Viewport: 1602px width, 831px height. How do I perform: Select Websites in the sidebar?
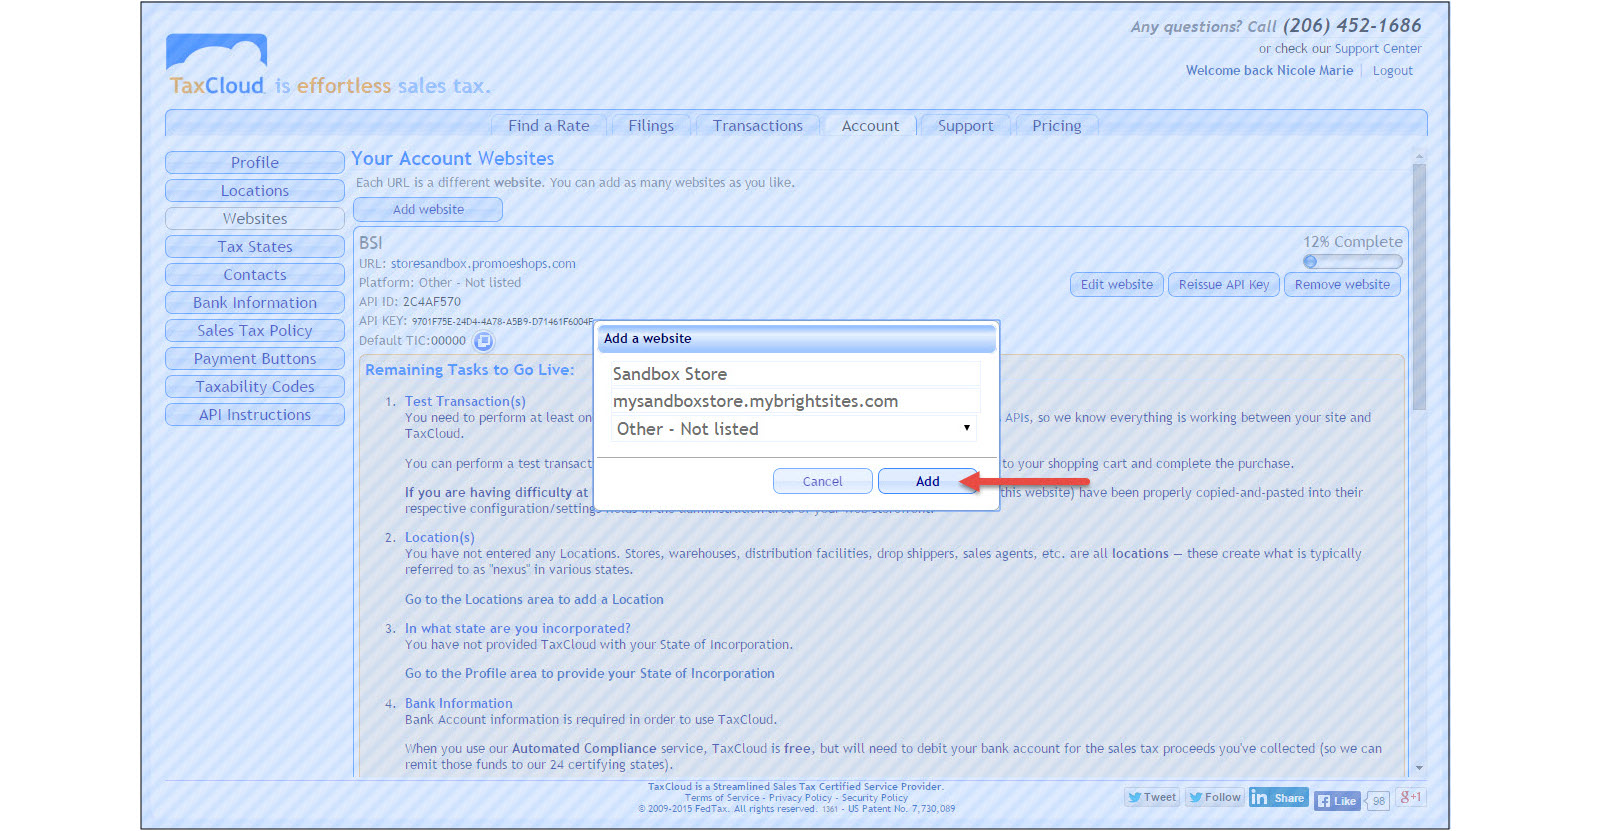tap(255, 219)
